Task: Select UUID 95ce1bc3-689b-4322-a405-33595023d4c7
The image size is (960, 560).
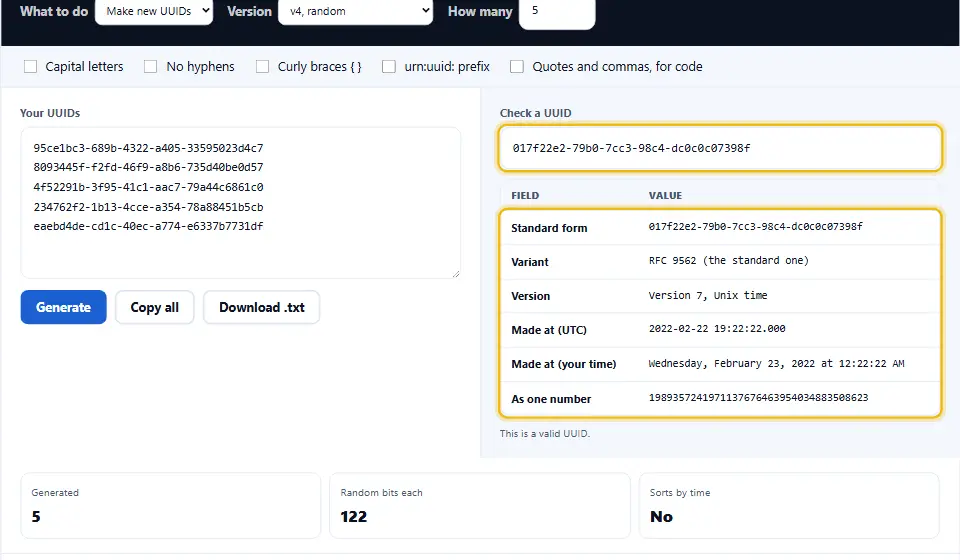Action: [x=148, y=148]
